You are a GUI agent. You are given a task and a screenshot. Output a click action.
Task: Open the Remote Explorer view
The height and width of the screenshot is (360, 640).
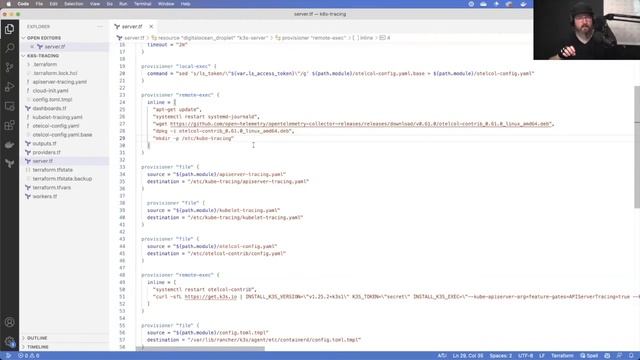pos(9,106)
